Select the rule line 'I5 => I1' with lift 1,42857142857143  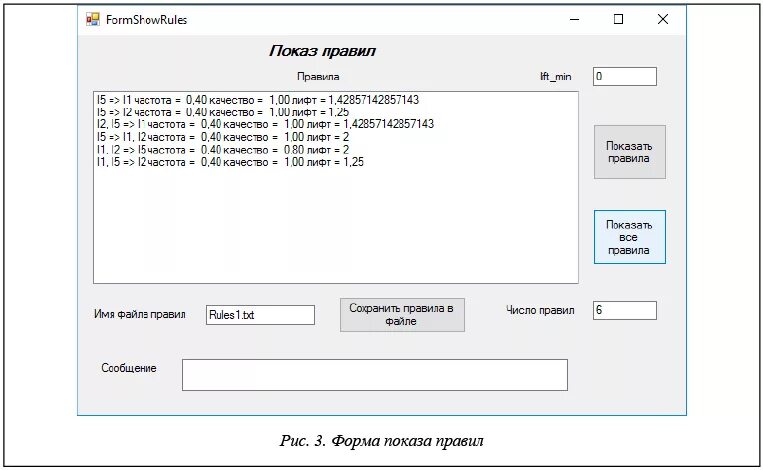258,100
